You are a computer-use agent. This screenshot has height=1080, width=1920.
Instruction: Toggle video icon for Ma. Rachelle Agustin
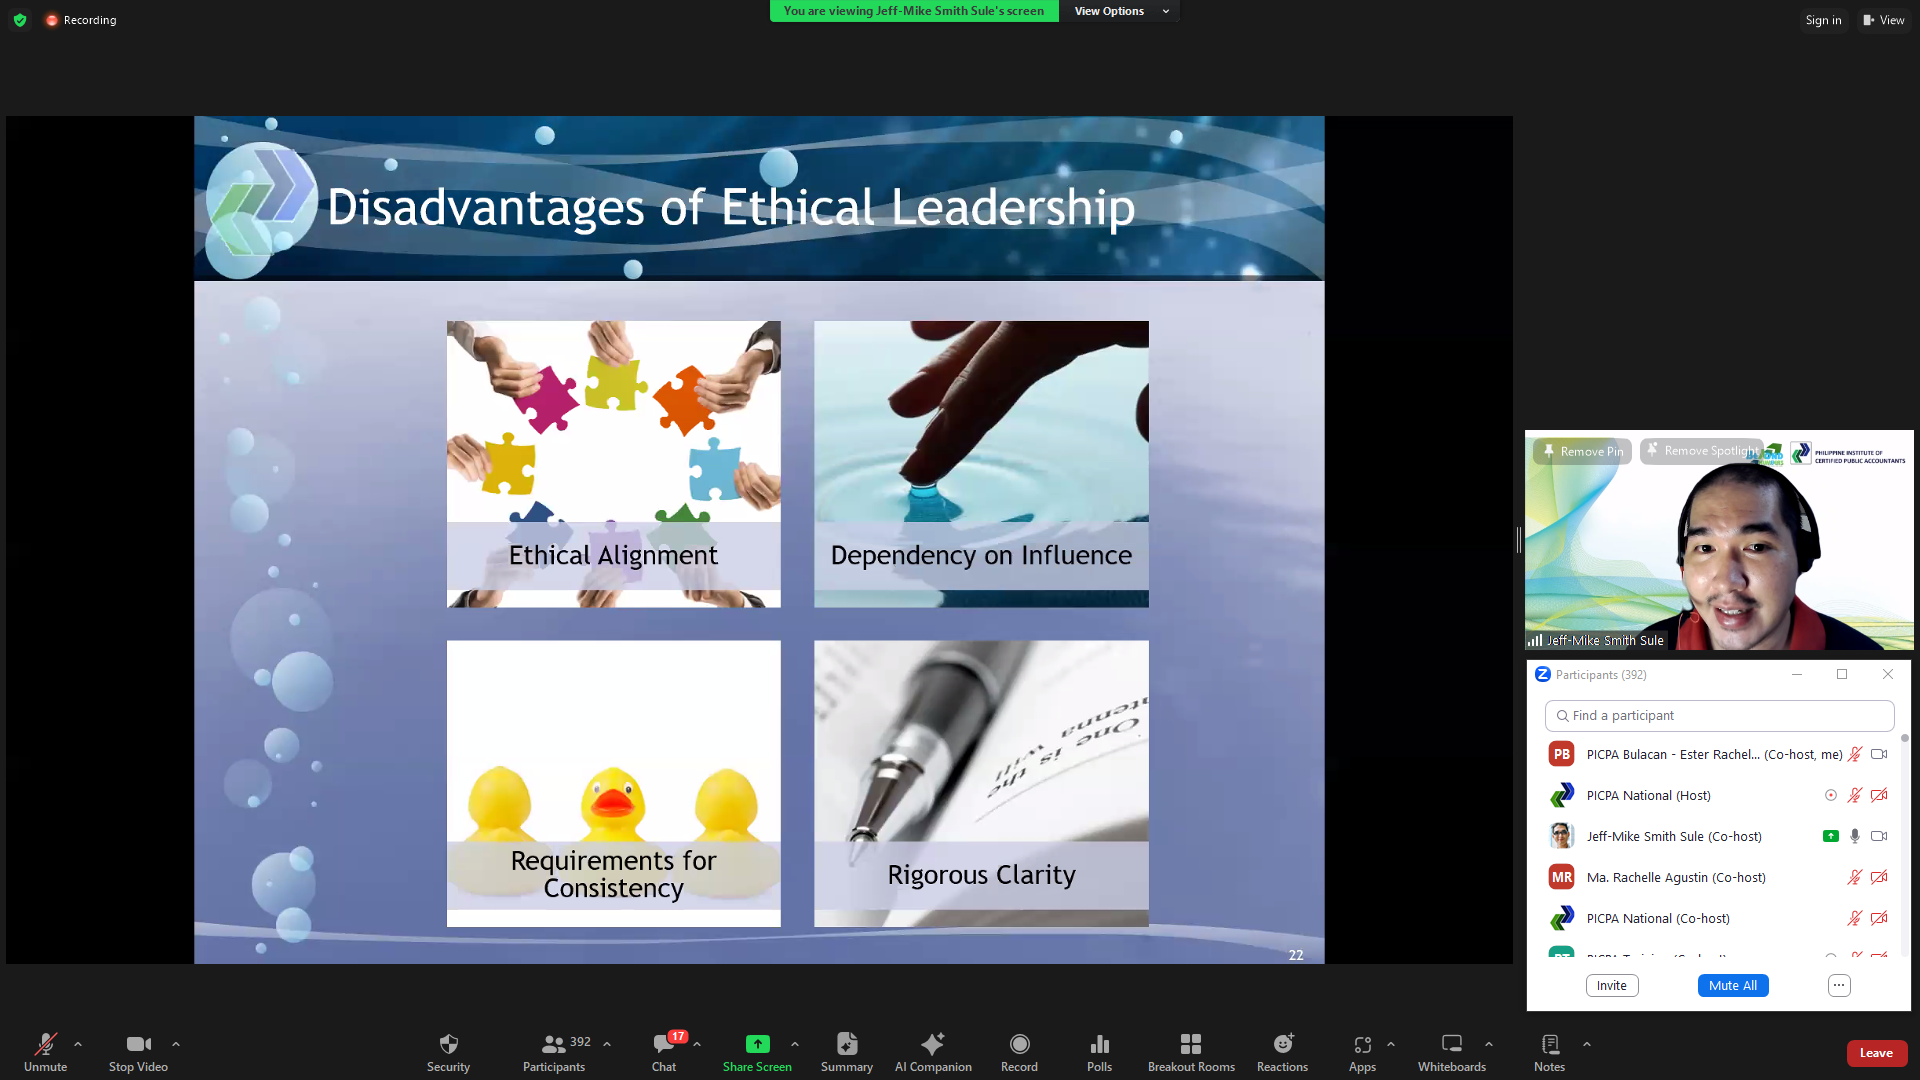[x=1879, y=878]
